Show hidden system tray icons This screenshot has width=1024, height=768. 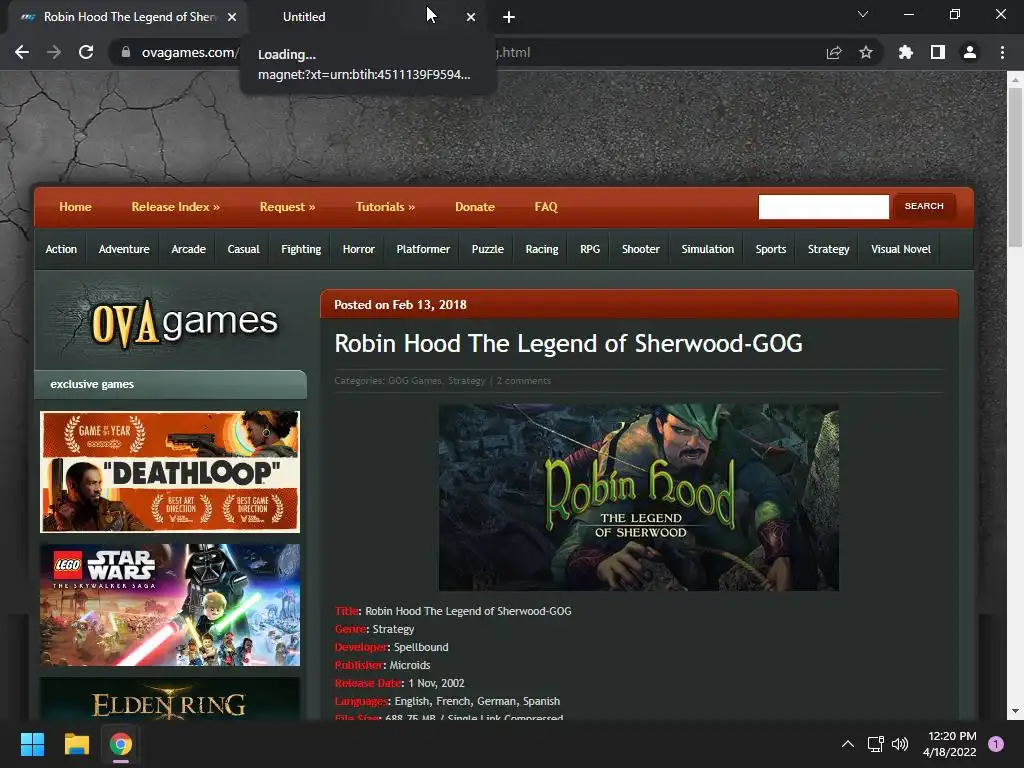tap(848, 744)
